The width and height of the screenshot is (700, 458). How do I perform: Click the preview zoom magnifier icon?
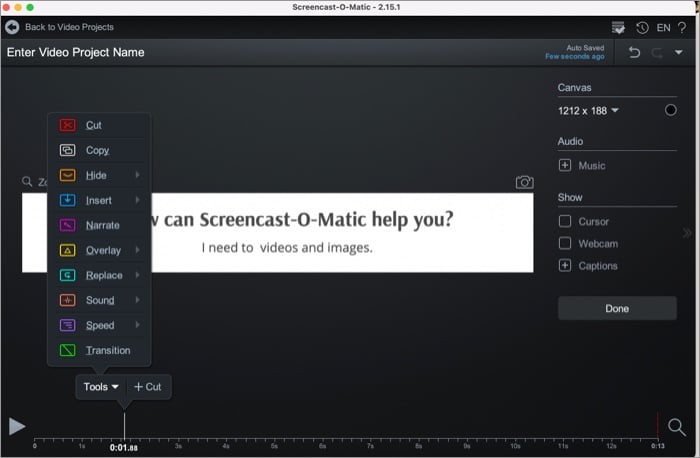click(x=27, y=182)
